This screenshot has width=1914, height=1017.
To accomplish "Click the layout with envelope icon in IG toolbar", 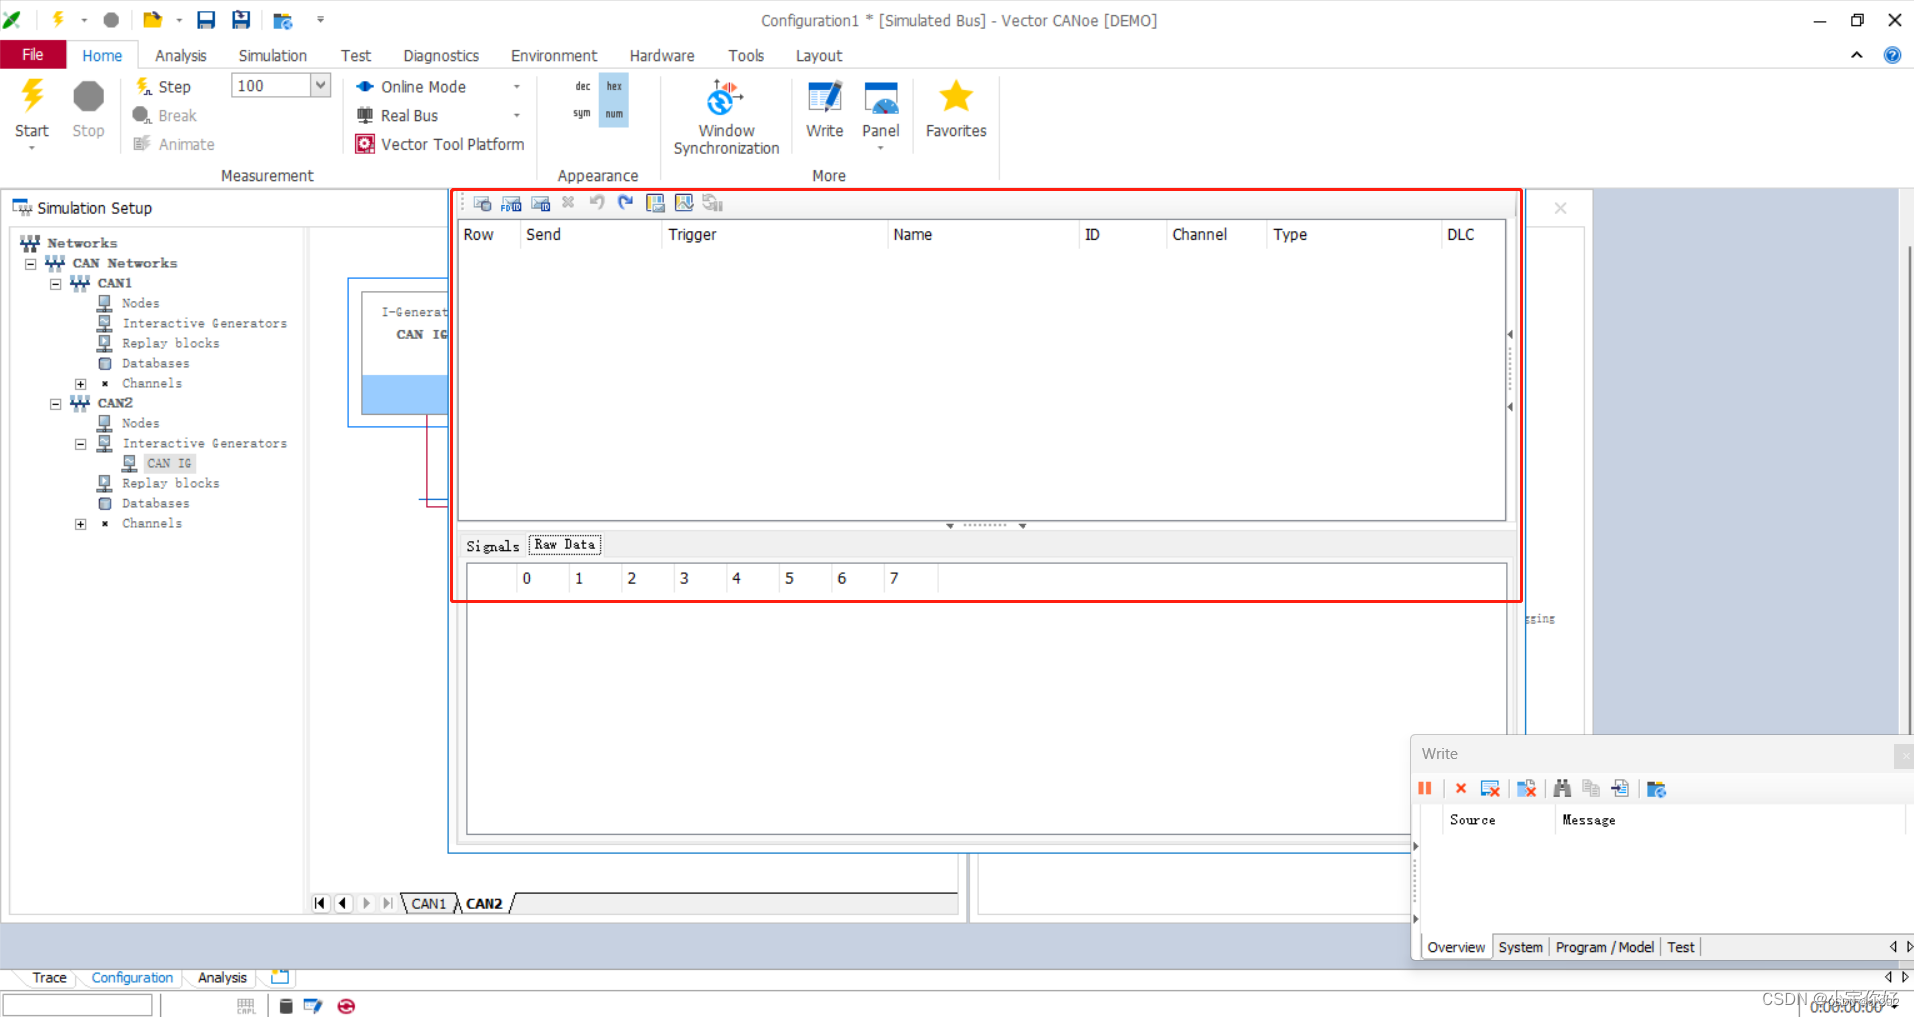I will tap(655, 203).
